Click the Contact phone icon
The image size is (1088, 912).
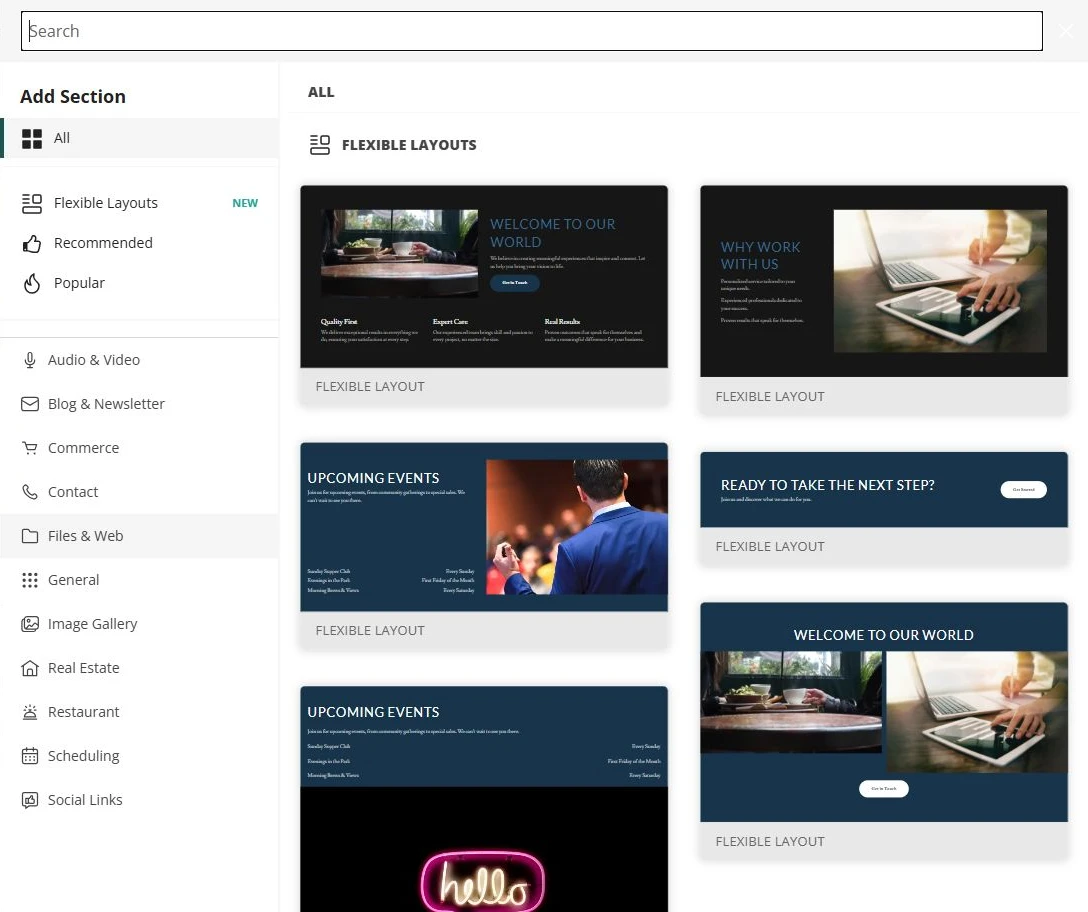(30, 492)
